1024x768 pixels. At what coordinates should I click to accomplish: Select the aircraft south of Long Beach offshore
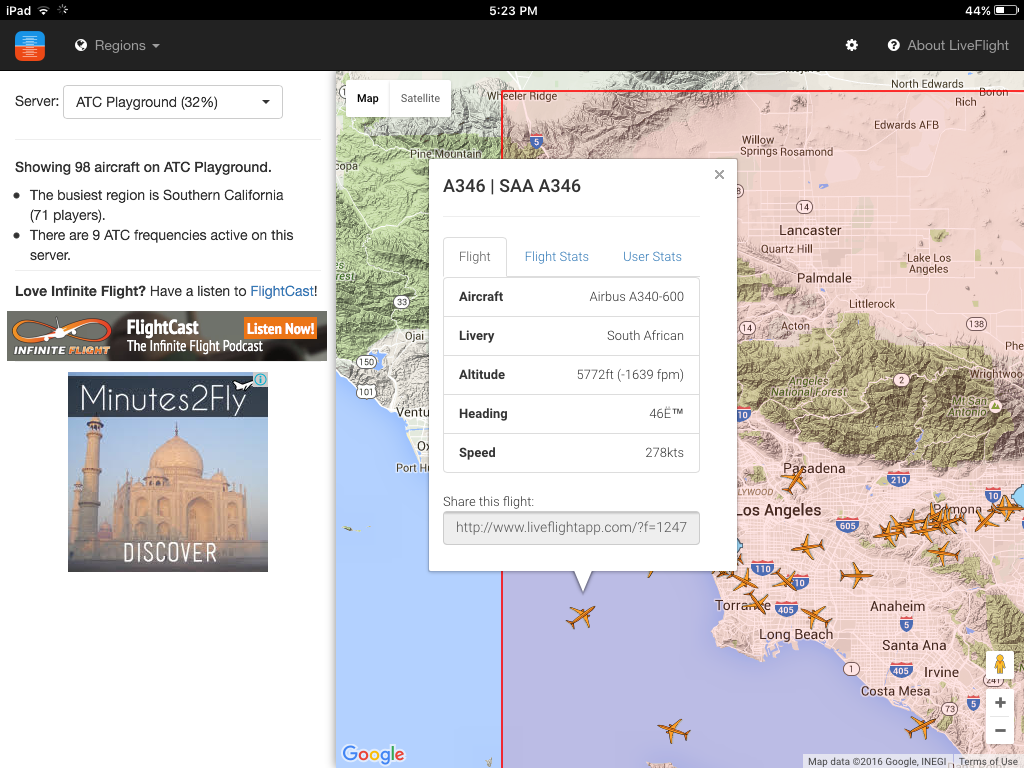673,730
